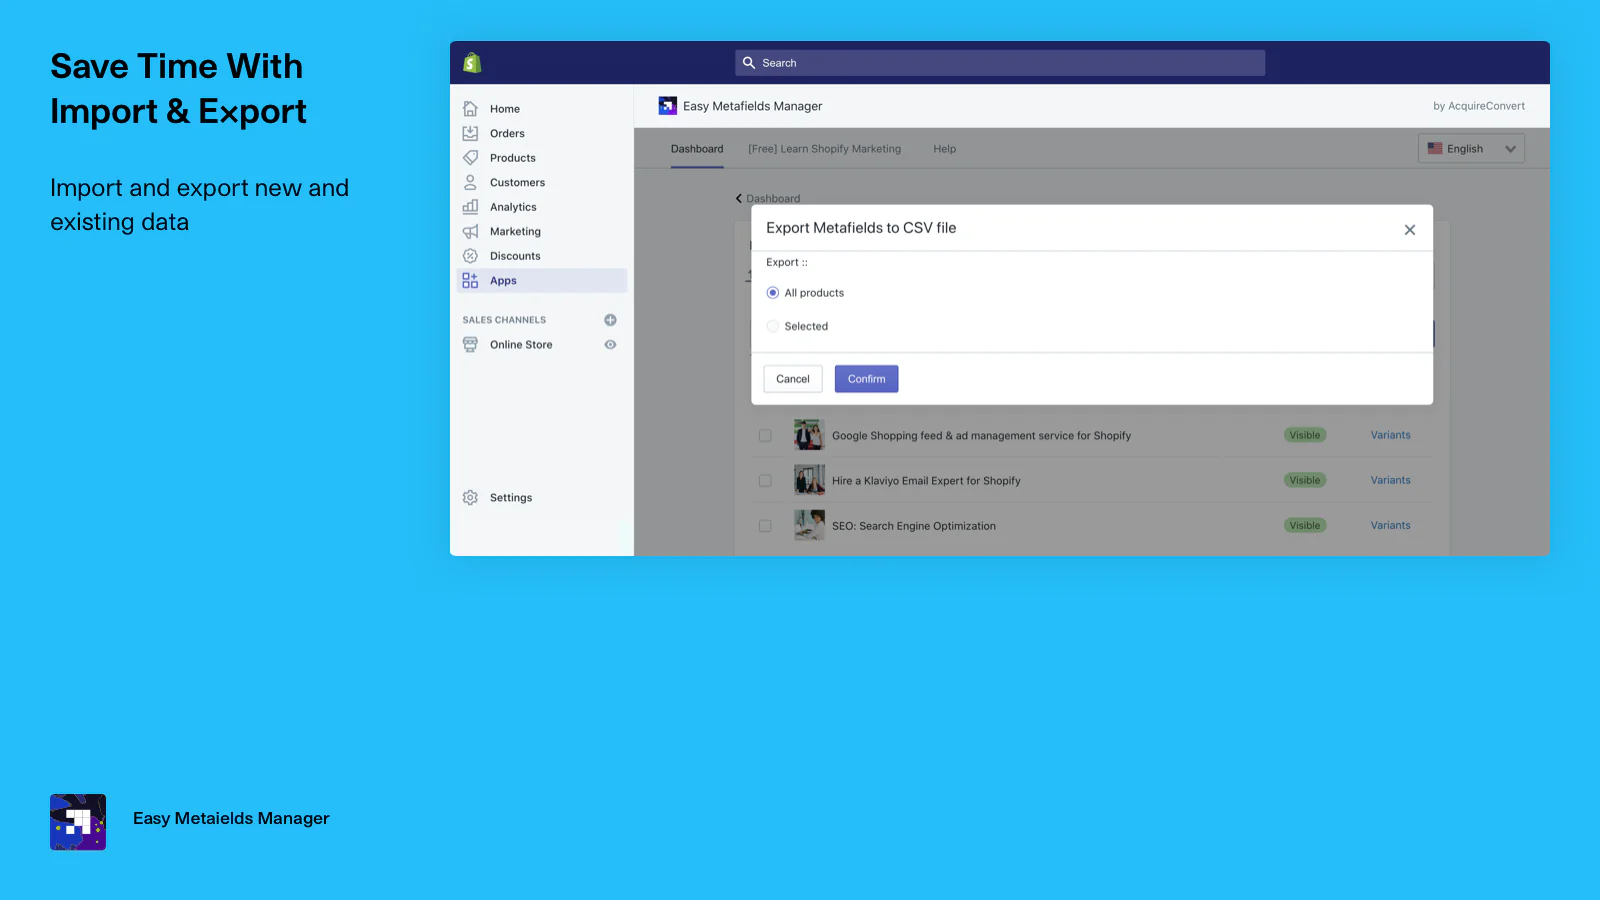Screen dimensions: 1600x900
Task: Switch to the Dashboard tab
Action: 697,149
